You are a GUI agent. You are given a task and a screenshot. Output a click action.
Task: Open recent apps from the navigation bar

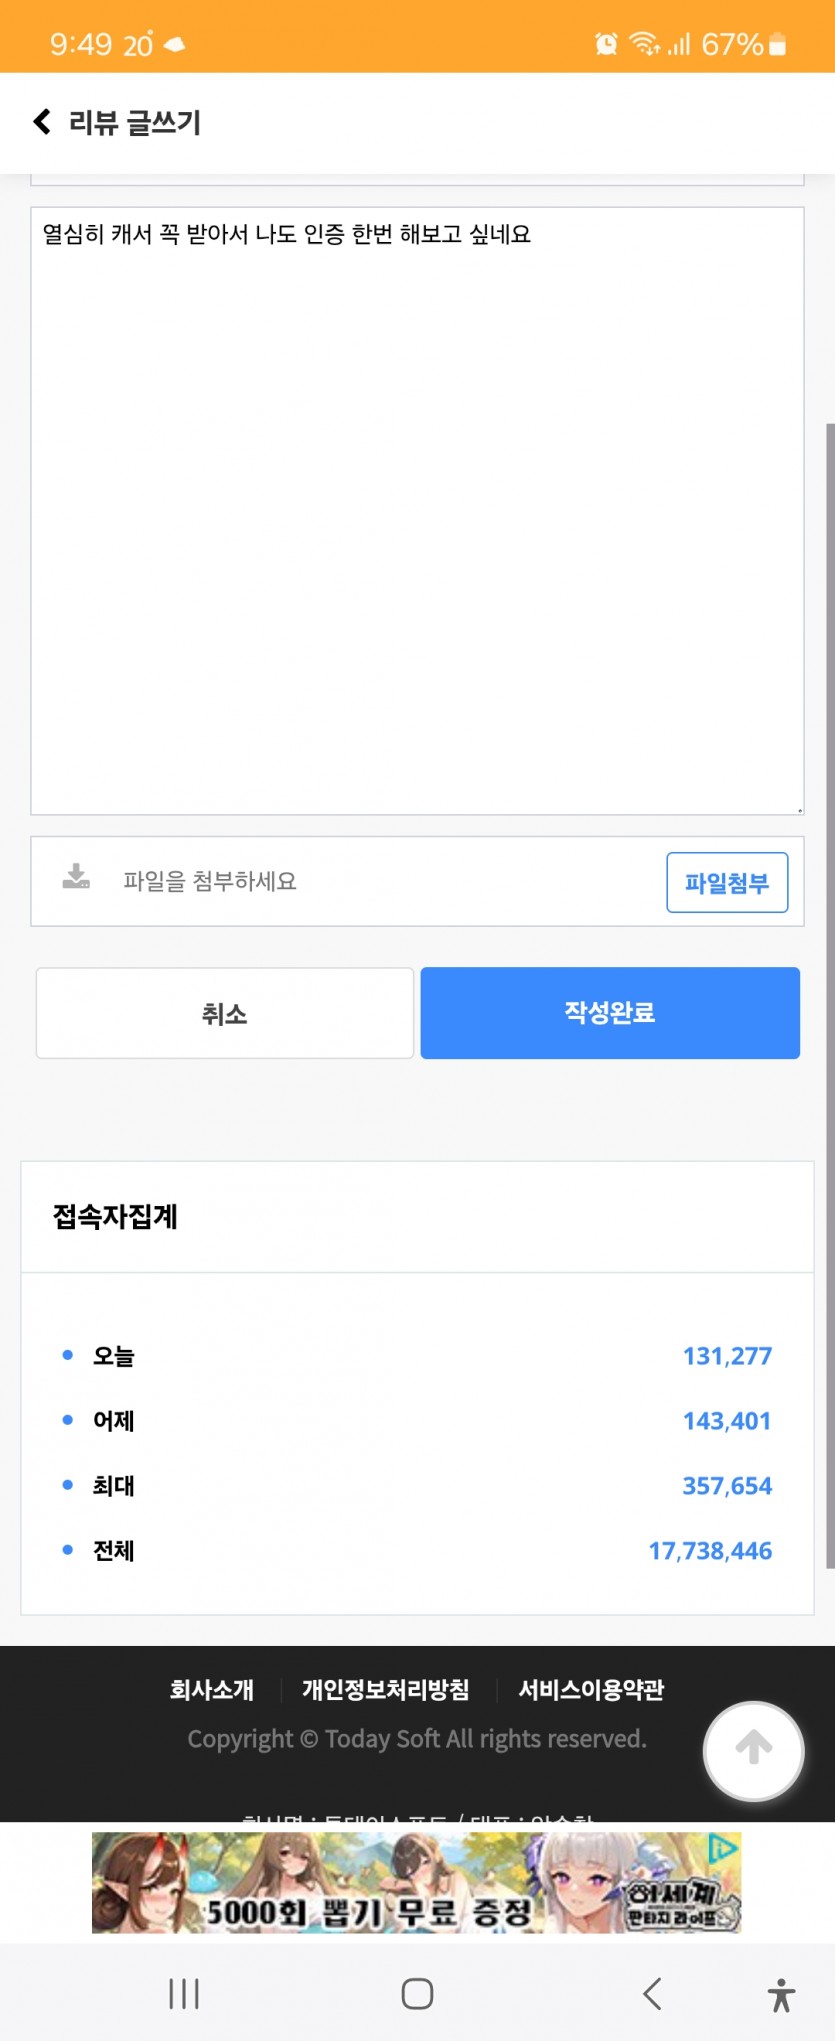tap(184, 1994)
